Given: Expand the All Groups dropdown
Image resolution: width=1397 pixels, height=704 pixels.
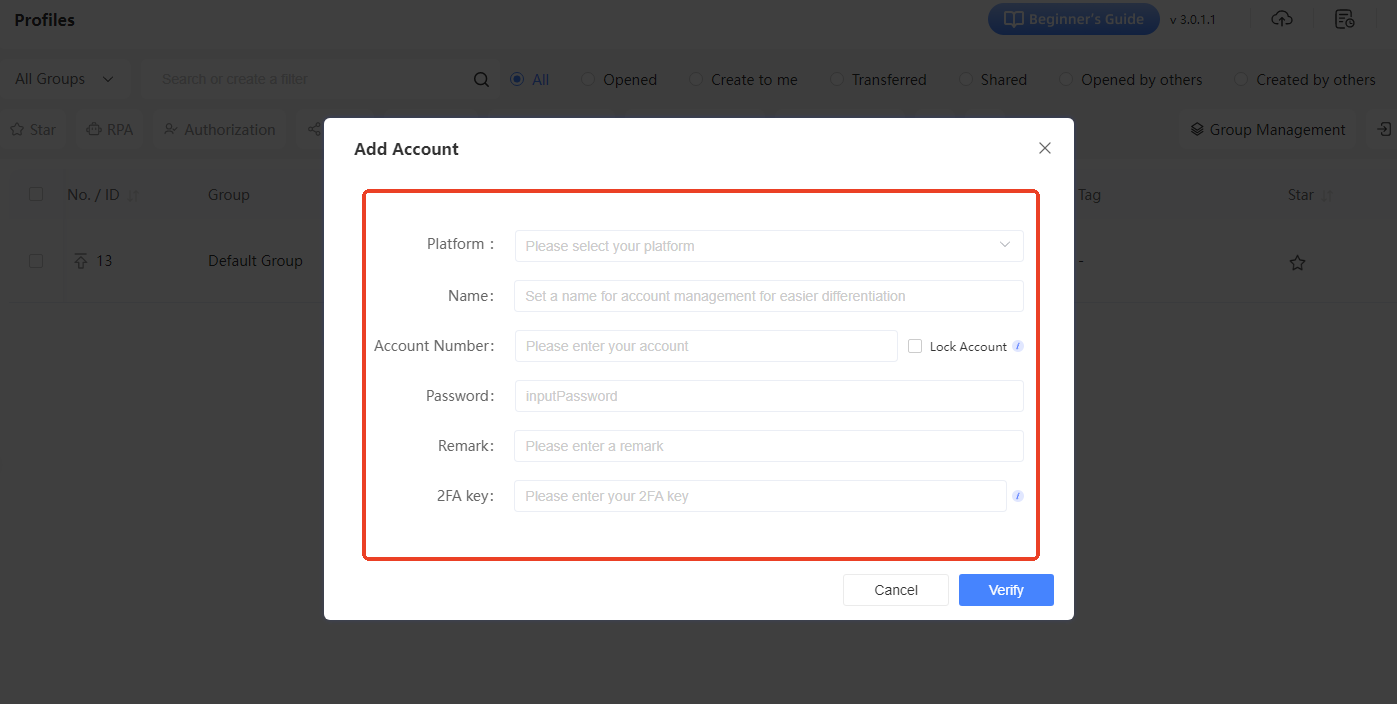Looking at the screenshot, I should coord(64,79).
